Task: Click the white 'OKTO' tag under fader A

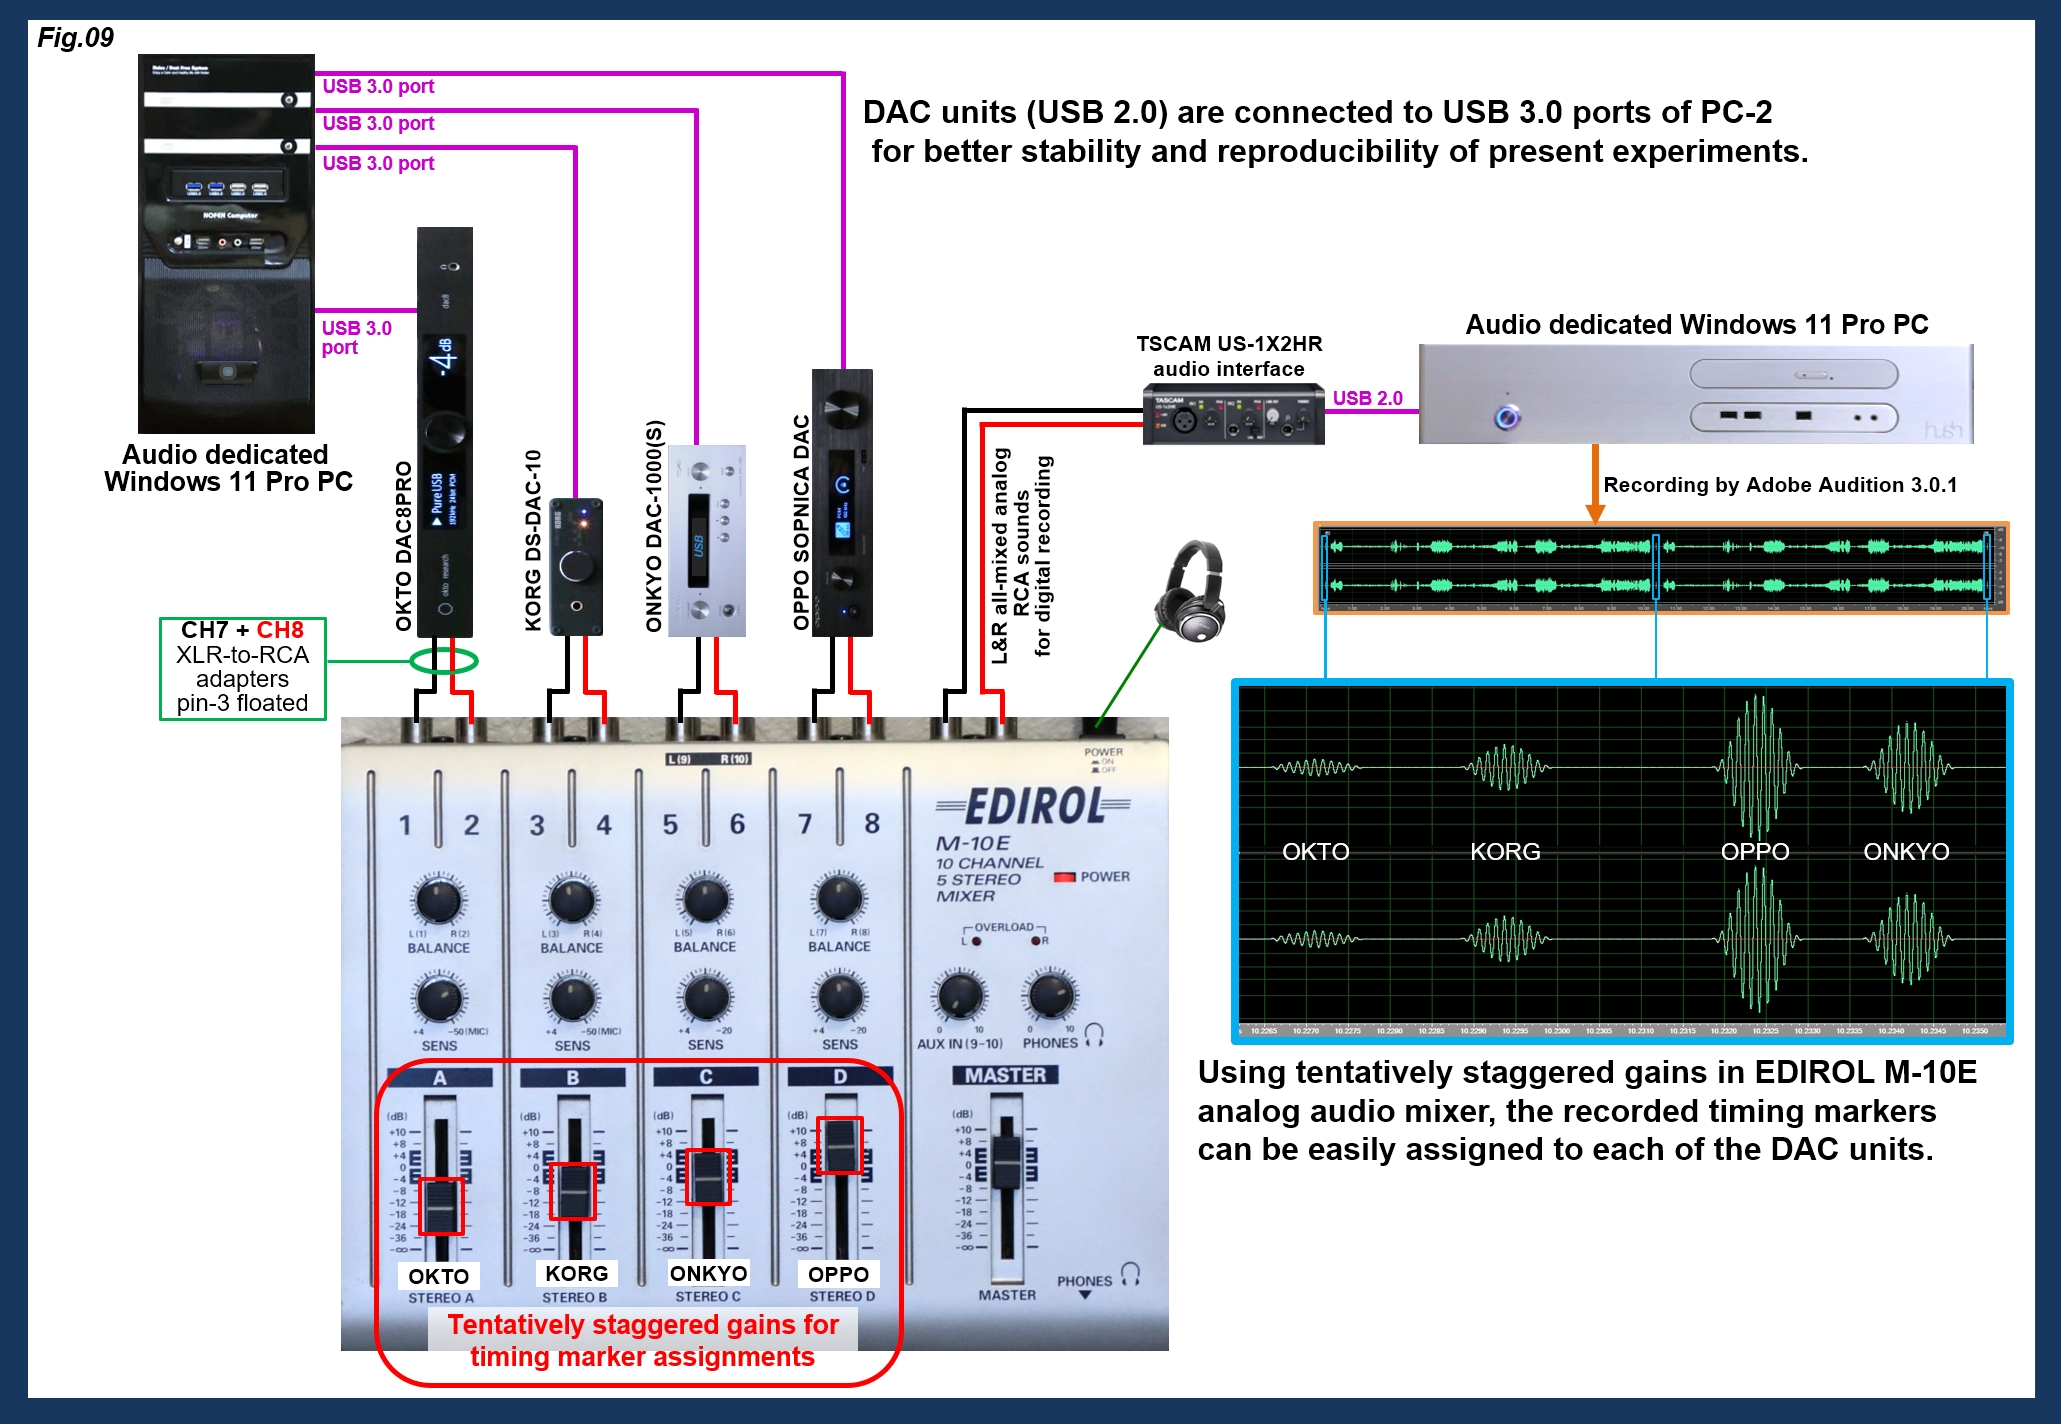Action: [439, 1276]
